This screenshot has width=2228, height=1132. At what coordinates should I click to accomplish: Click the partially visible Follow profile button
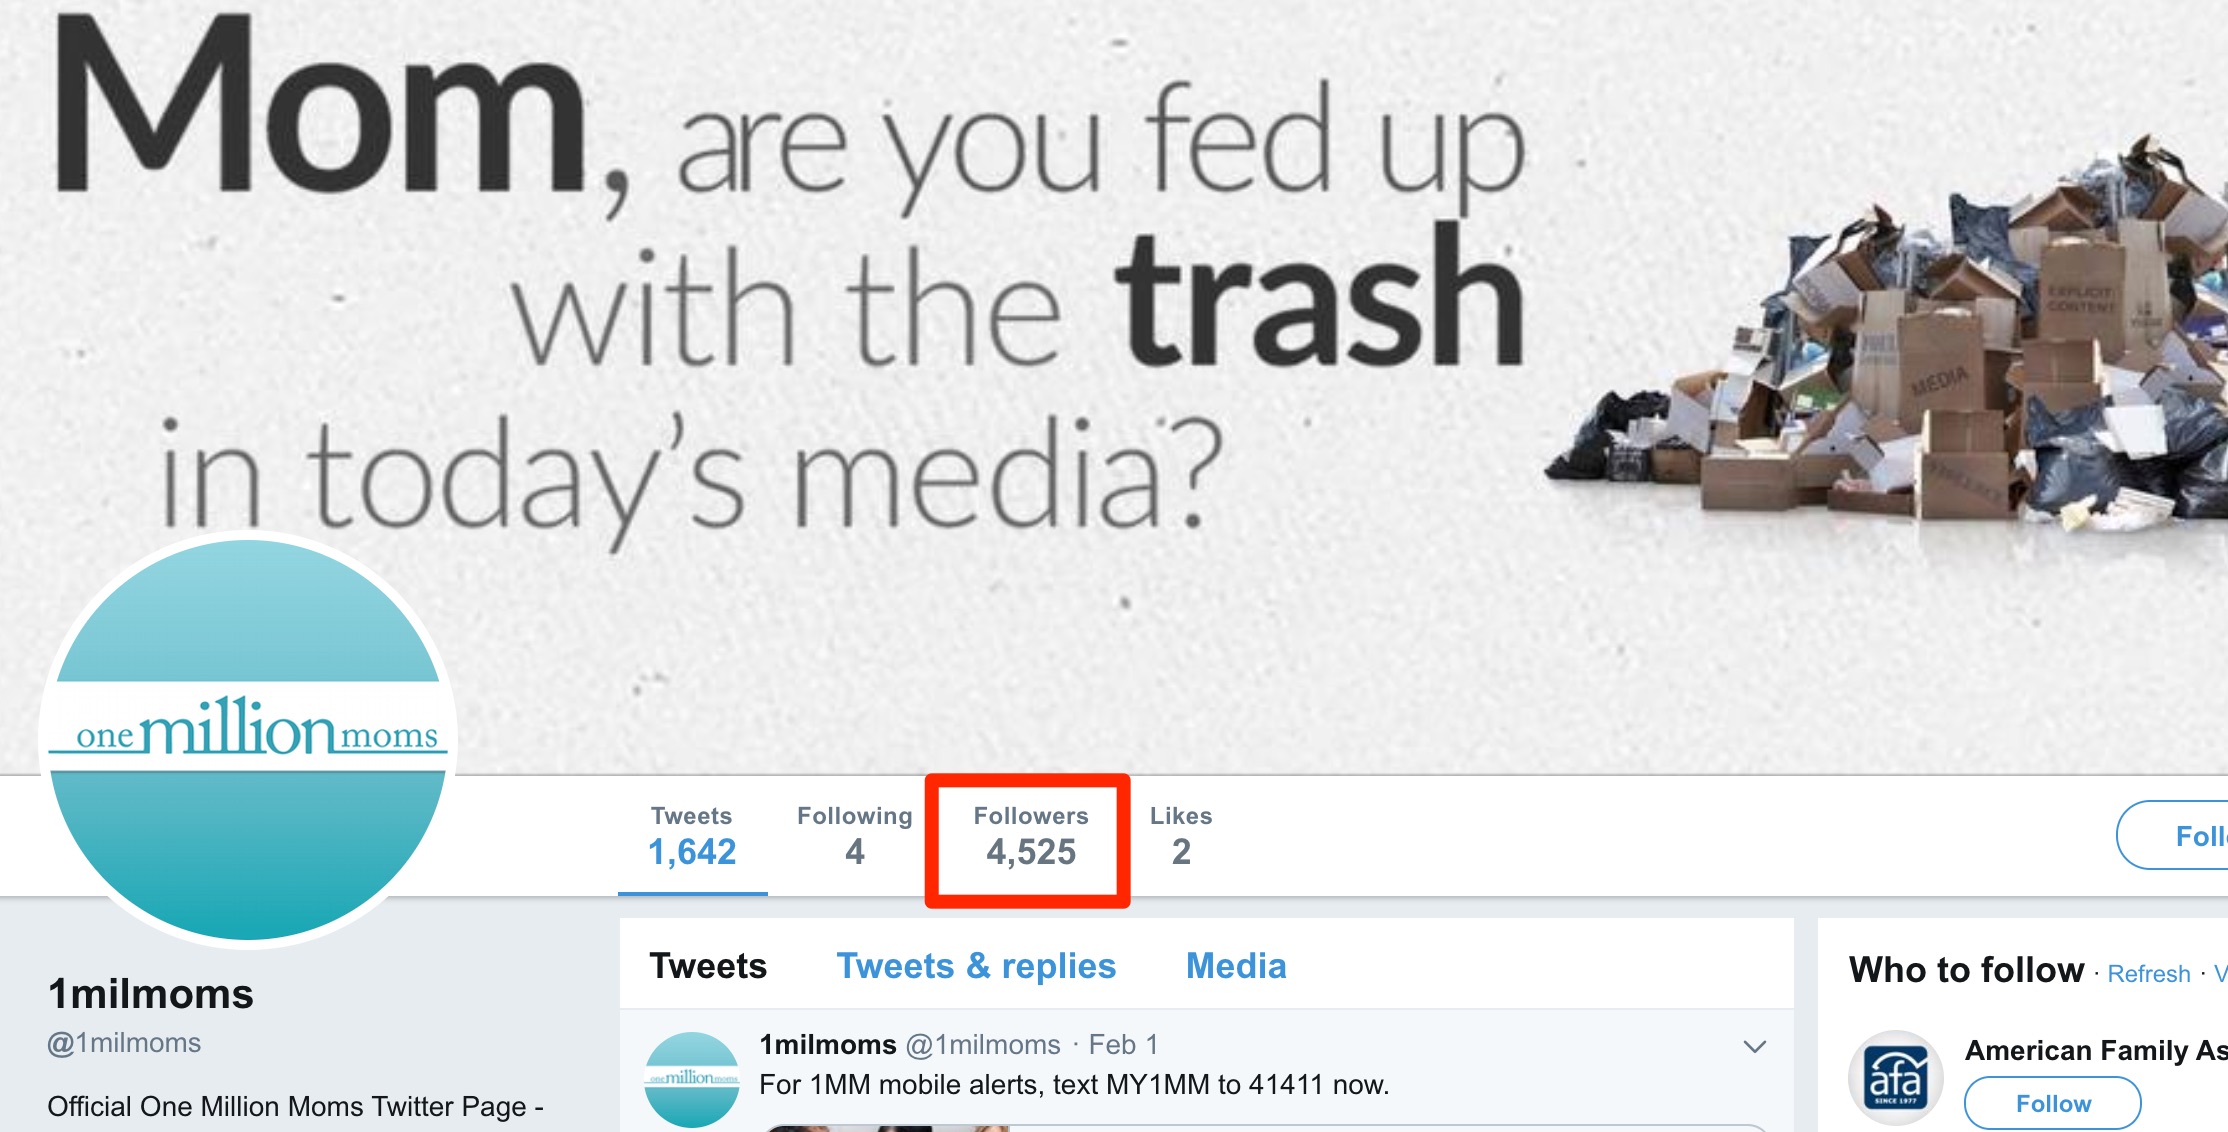click(x=2173, y=835)
